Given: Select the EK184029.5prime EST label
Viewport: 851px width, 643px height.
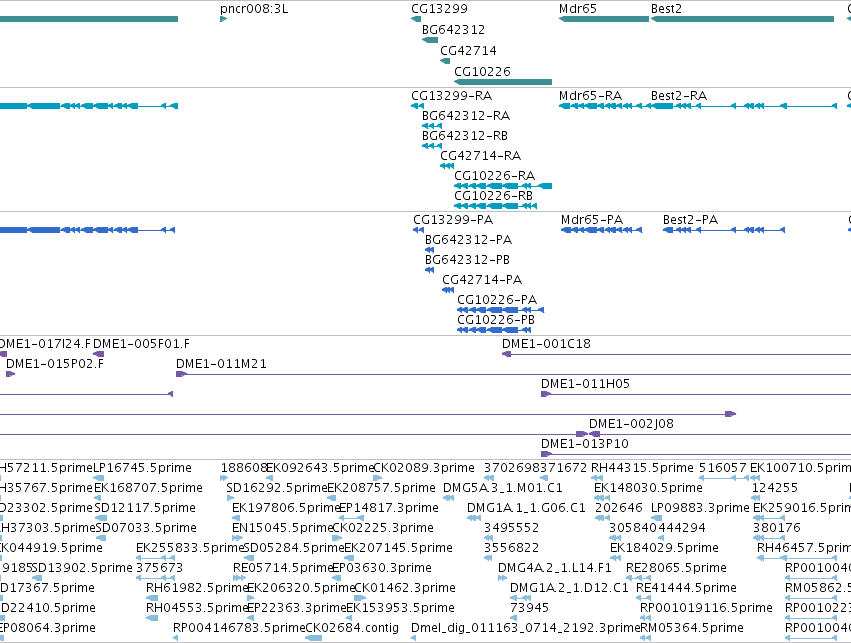Looking at the screenshot, I should click(x=664, y=548).
